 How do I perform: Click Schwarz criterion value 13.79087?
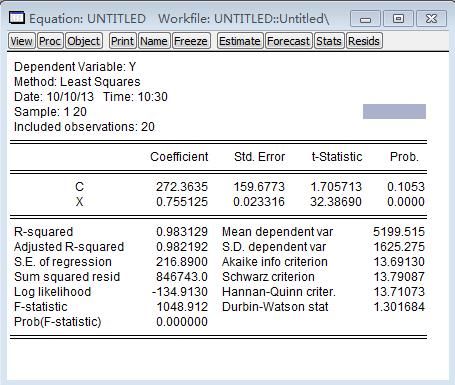coord(399,277)
